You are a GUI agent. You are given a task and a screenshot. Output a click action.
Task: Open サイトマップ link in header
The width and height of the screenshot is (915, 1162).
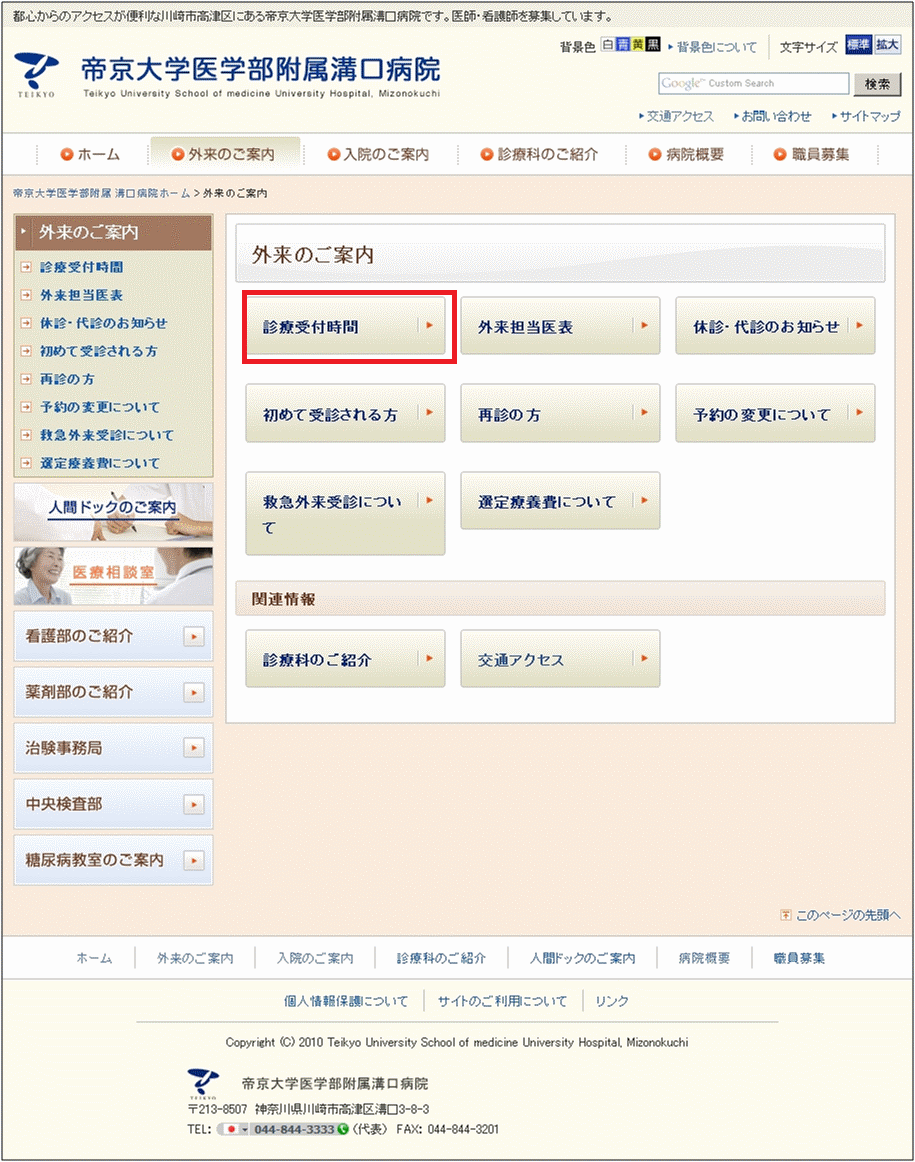pos(870,116)
